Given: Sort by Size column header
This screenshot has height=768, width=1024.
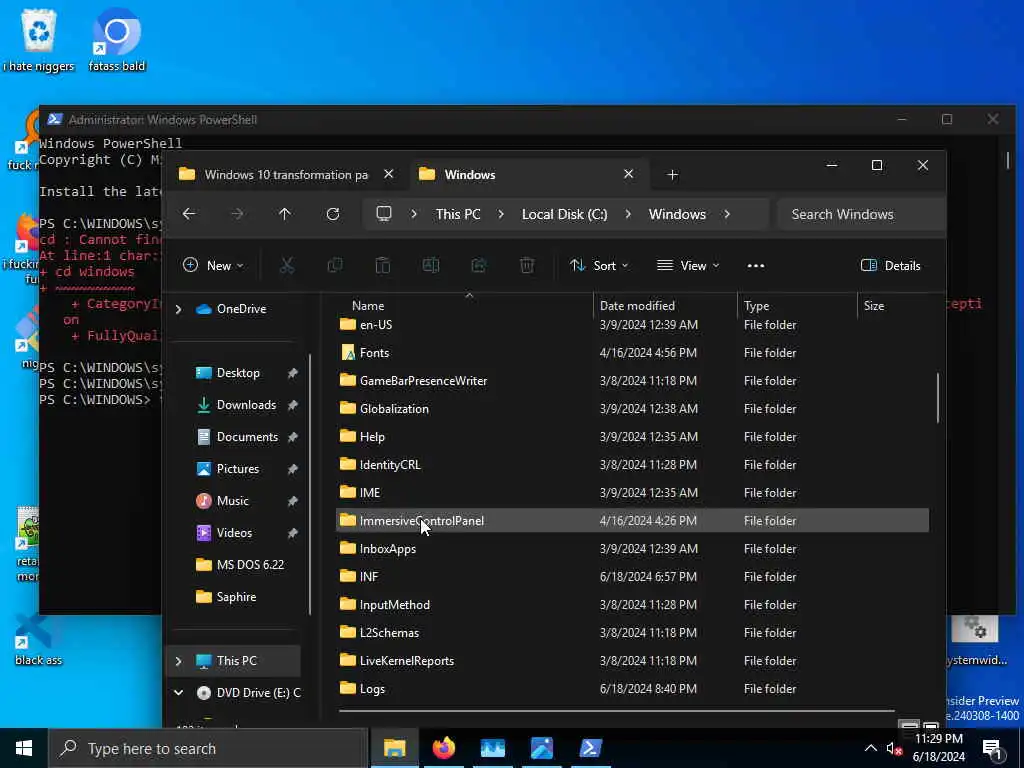Looking at the screenshot, I should click(x=874, y=306).
